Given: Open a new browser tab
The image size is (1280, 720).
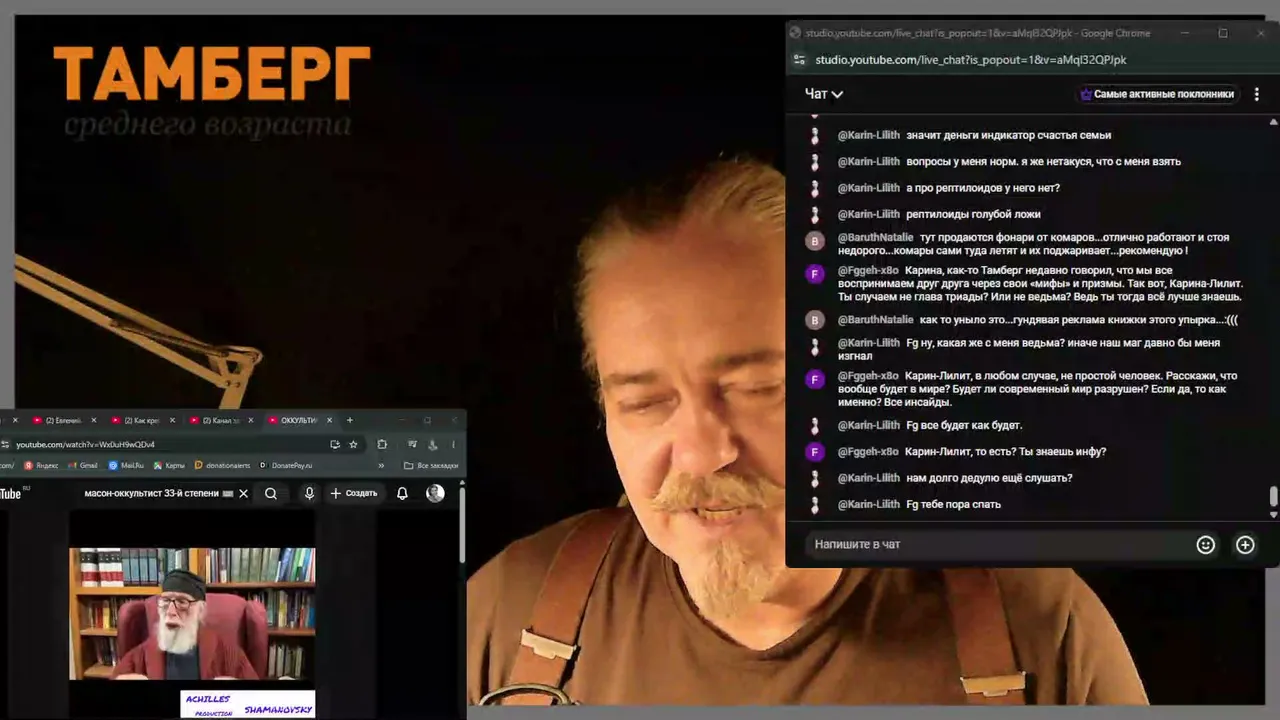Looking at the screenshot, I should (x=349, y=420).
